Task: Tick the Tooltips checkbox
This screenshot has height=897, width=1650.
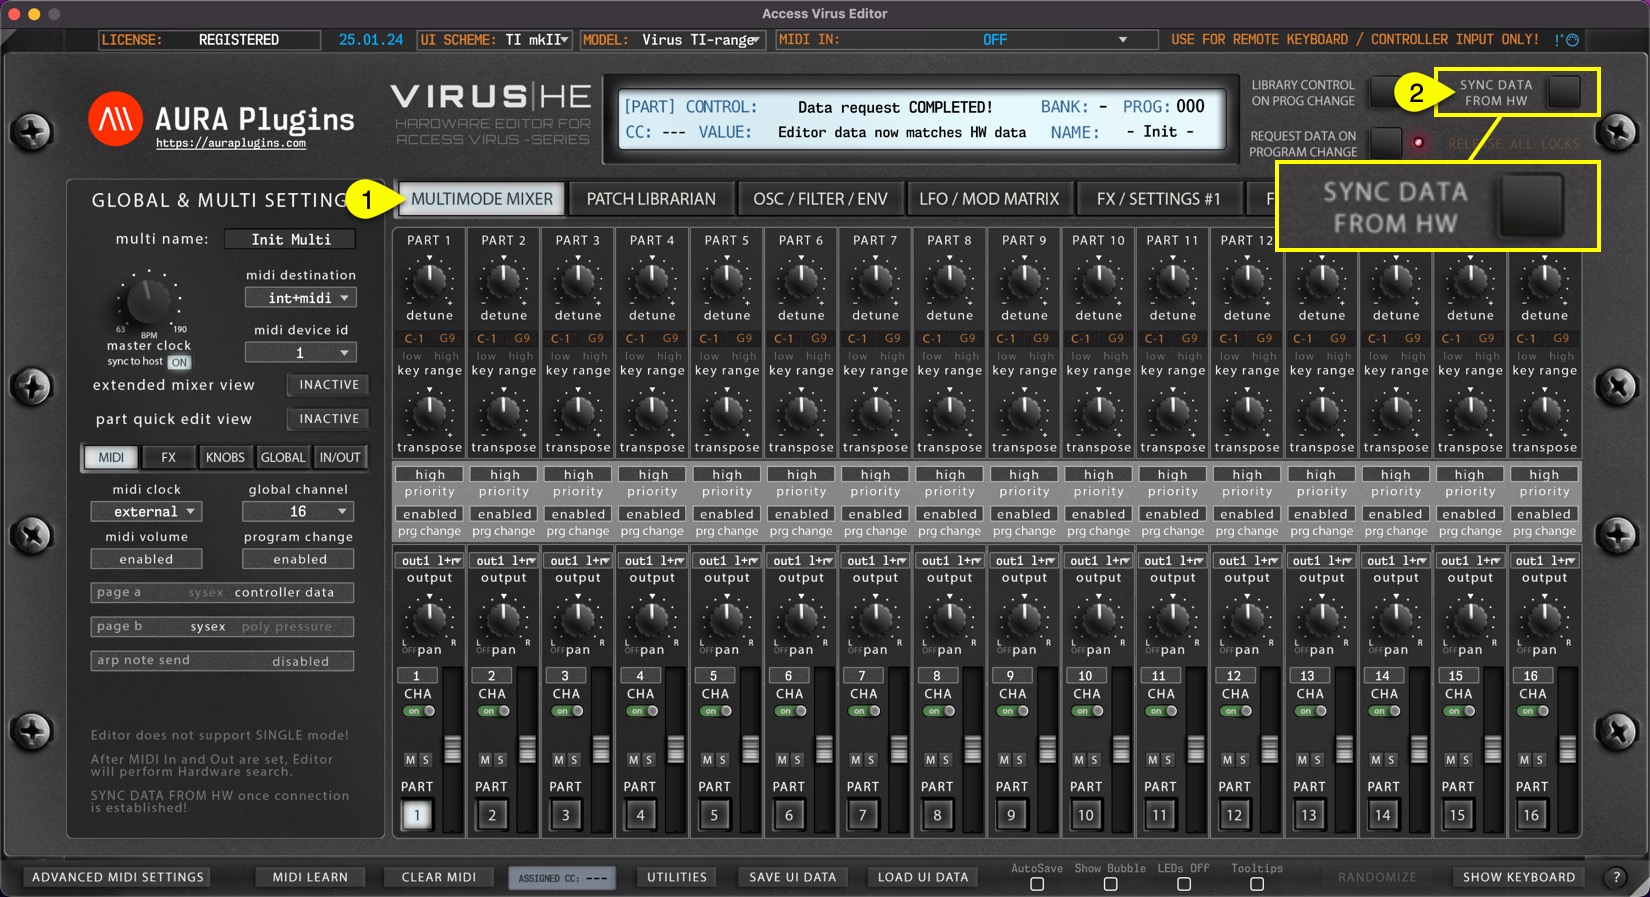Action: [x=1257, y=884]
